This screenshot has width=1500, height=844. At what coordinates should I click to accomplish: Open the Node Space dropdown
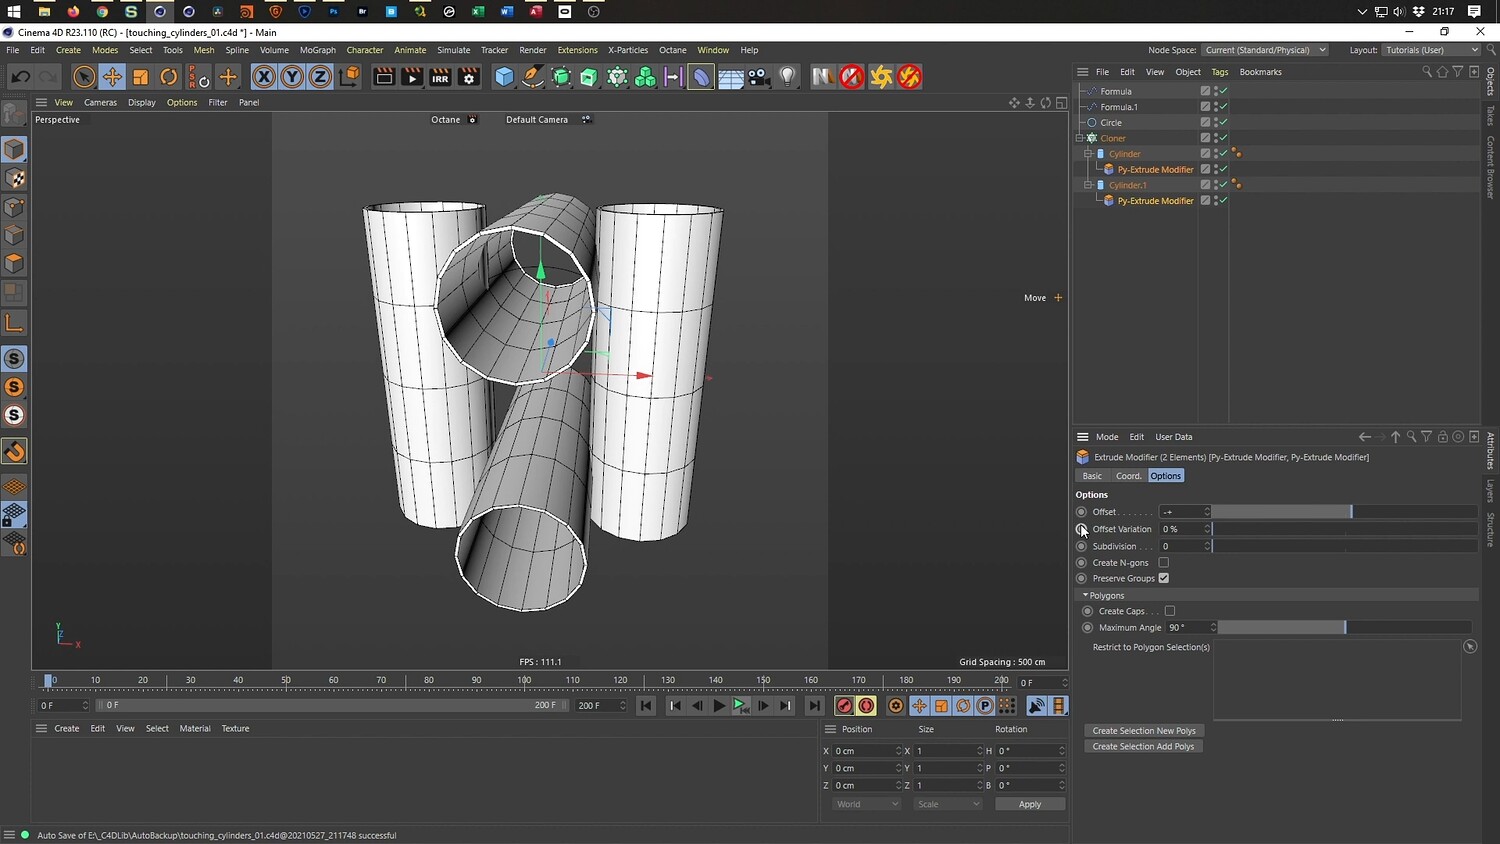pos(1265,50)
